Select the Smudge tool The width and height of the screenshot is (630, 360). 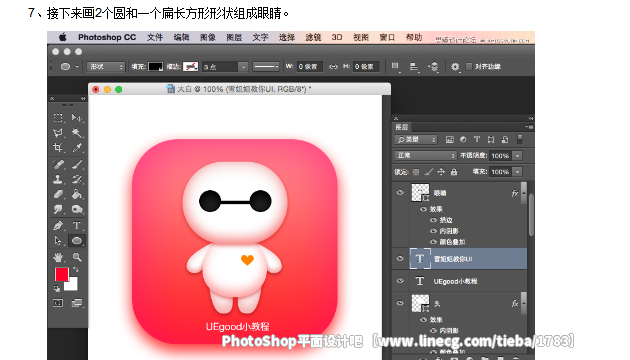(58, 209)
